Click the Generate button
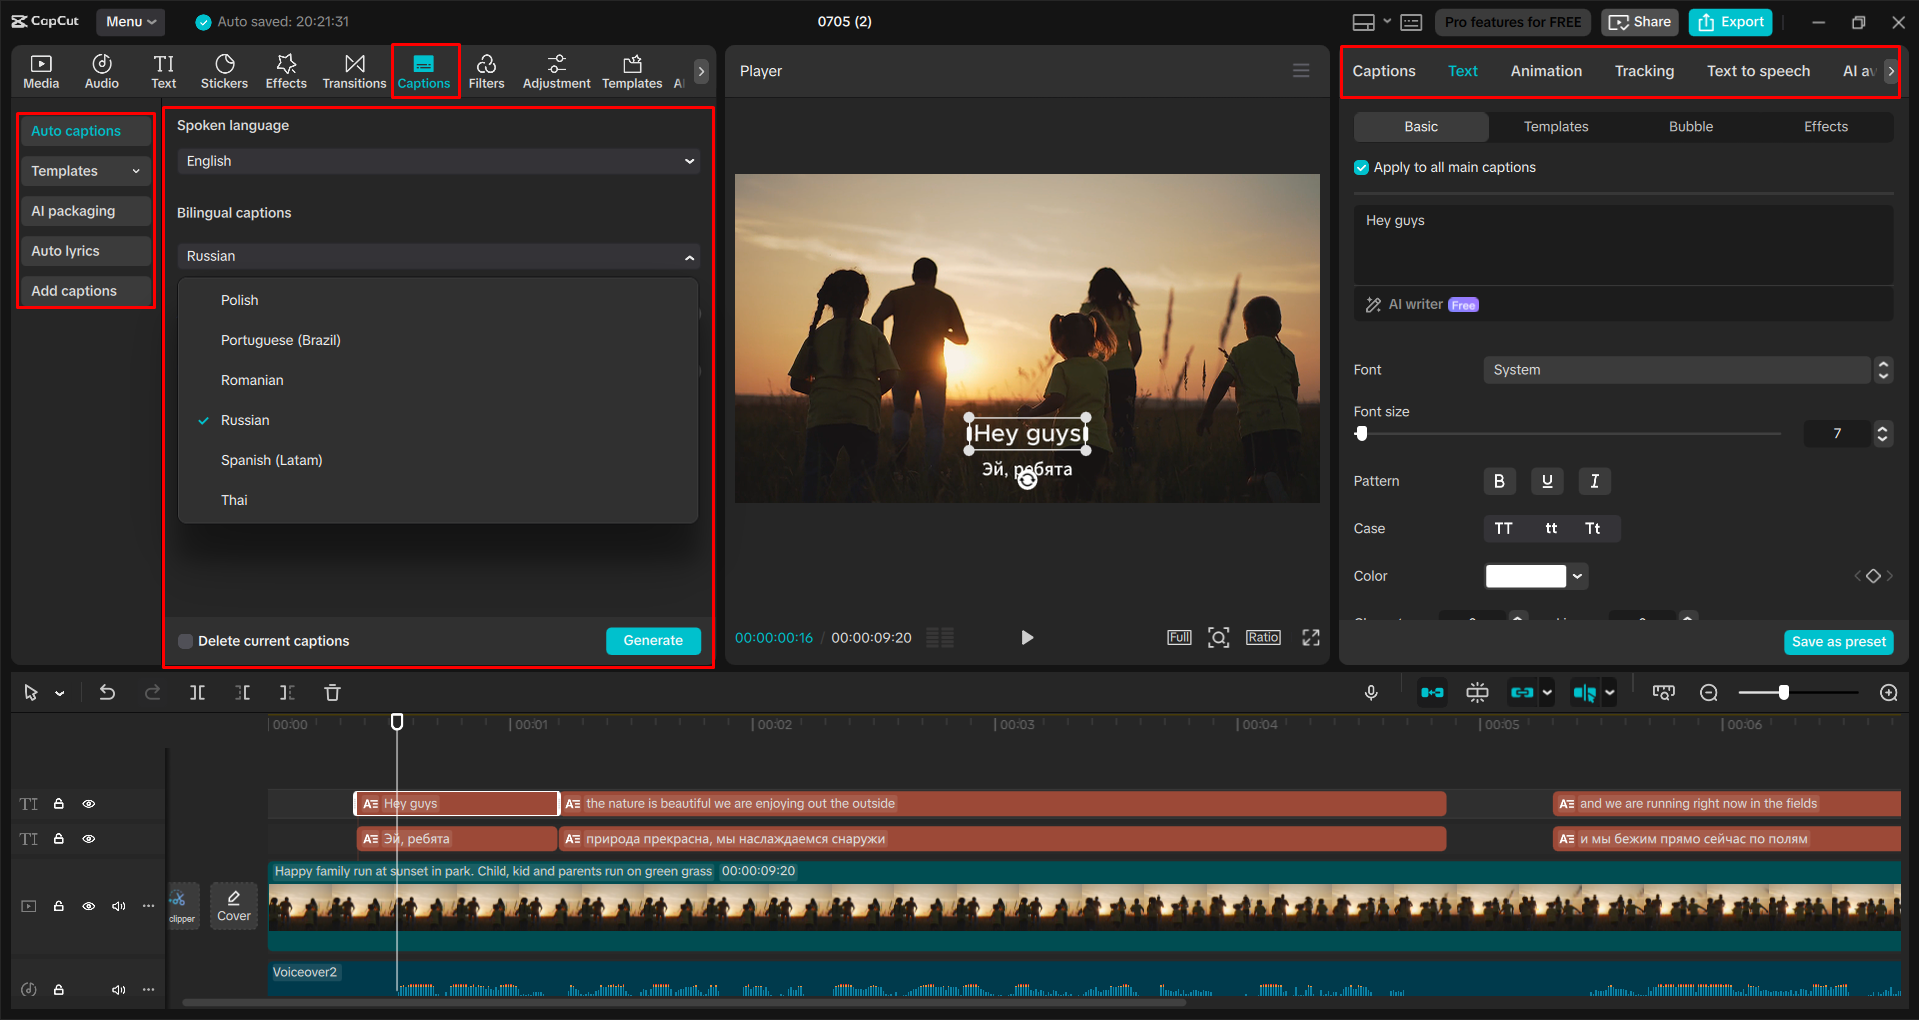The image size is (1919, 1020). [653, 641]
